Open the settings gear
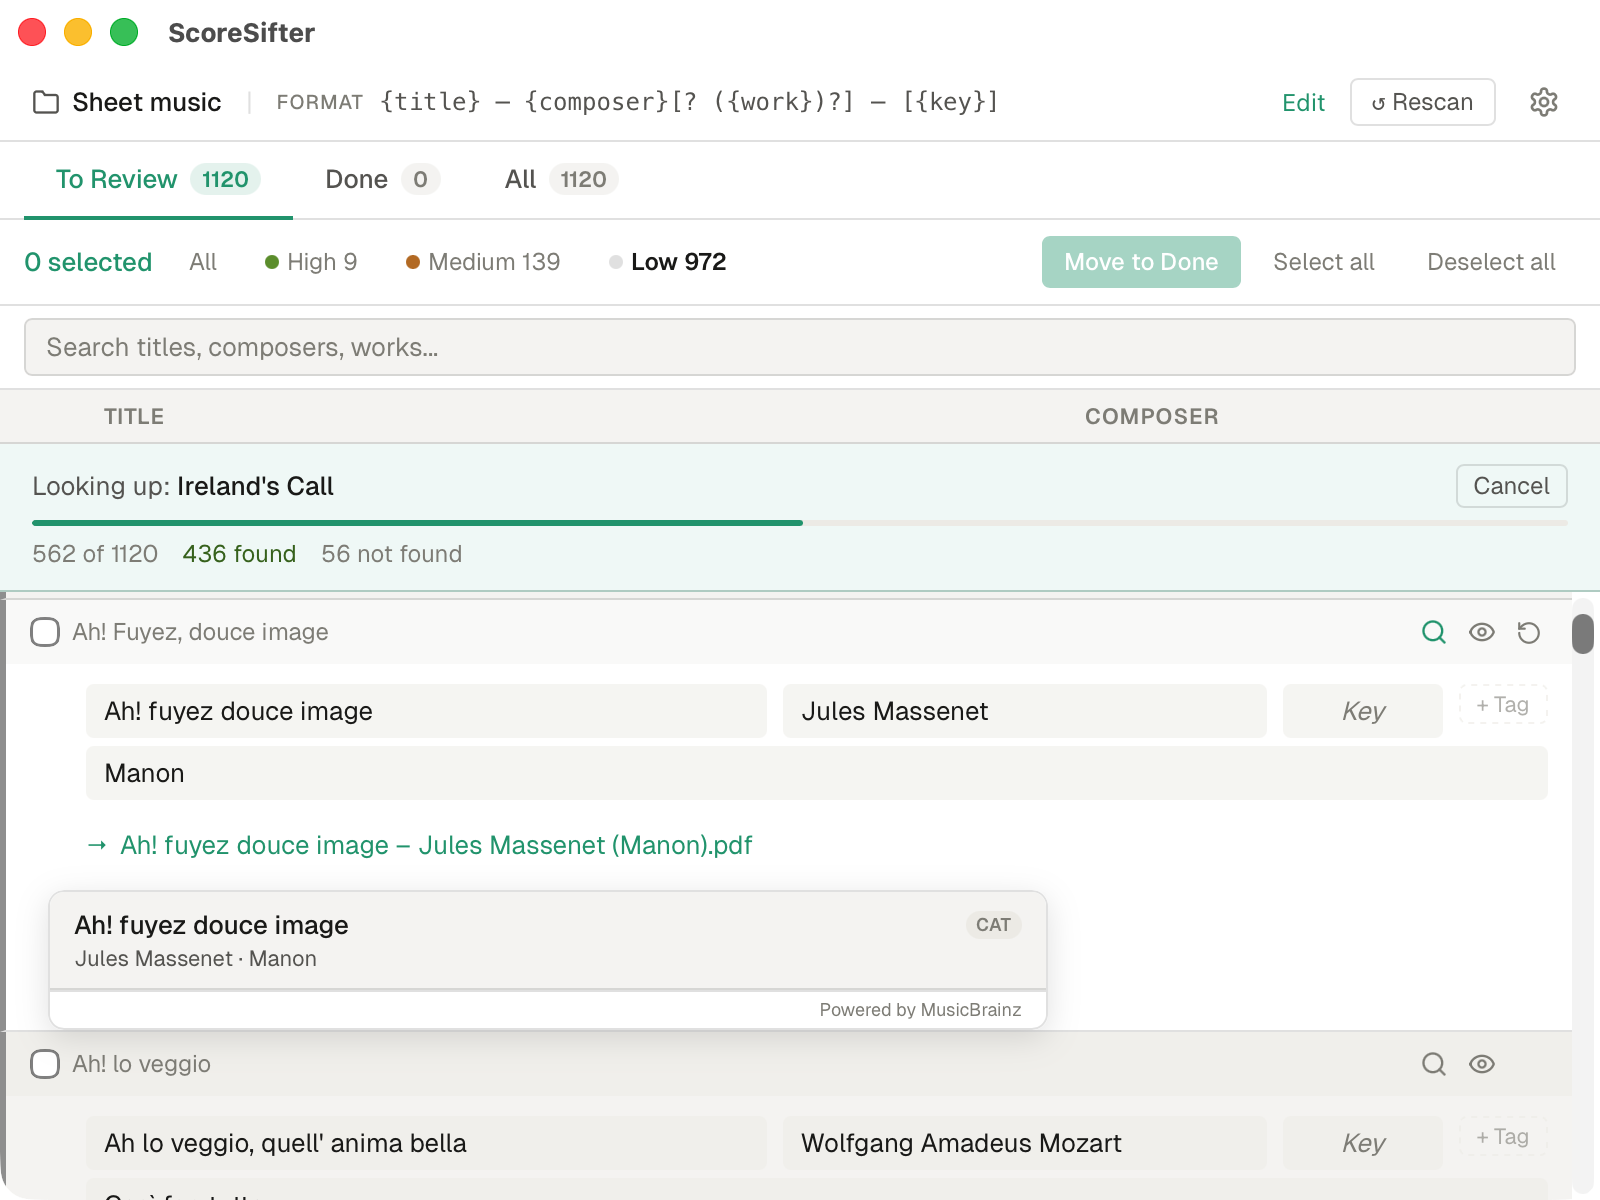The height and width of the screenshot is (1200, 1600). point(1543,101)
